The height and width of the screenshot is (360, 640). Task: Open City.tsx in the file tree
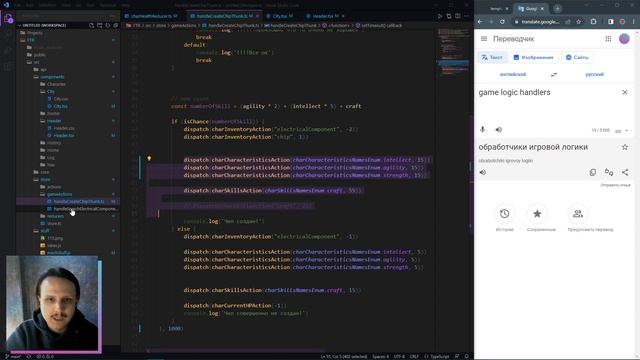click(x=61, y=106)
